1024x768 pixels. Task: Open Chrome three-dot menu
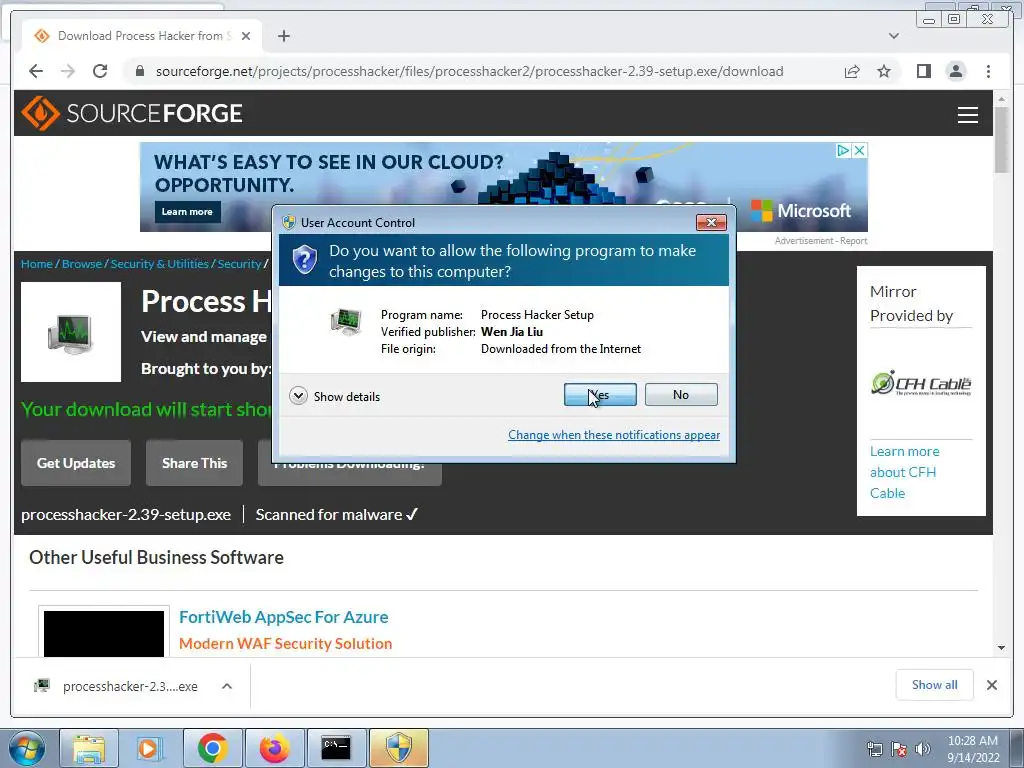click(x=988, y=71)
